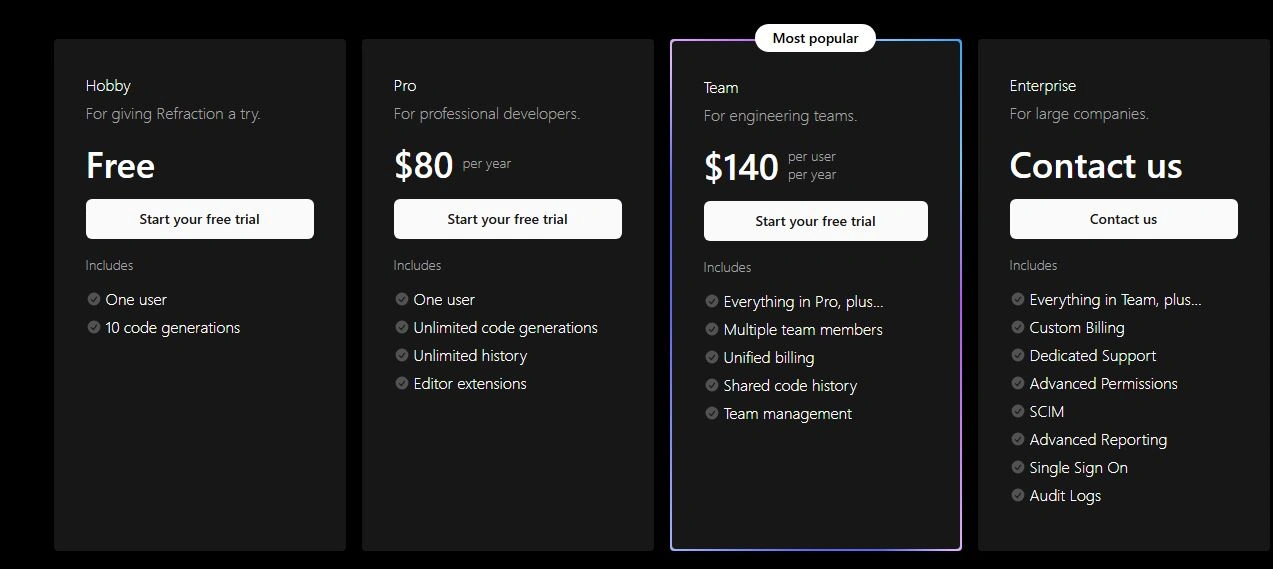Image resolution: width=1273 pixels, height=569 pixels.
Task: Click the checkmark icon next to Editor extensions
Action: [x=402, y=383]
